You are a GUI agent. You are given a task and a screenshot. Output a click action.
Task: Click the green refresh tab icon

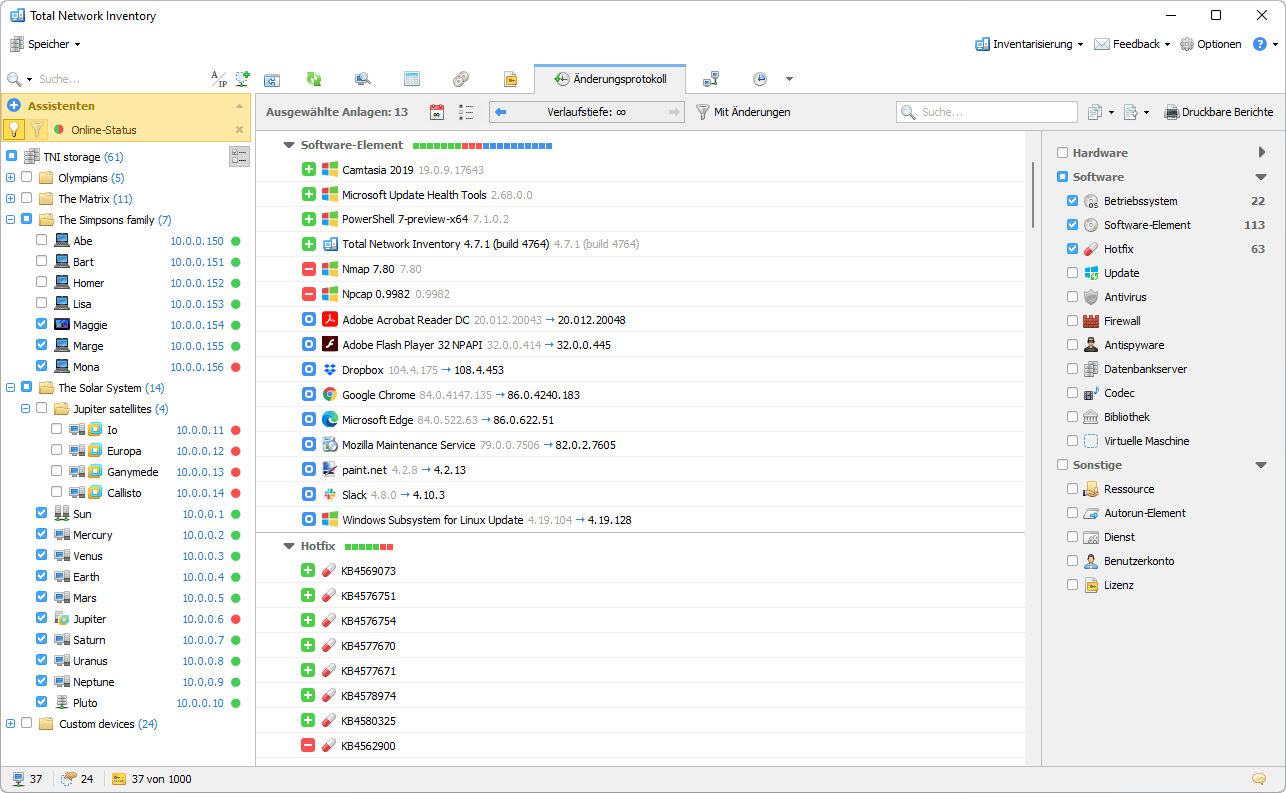pos(314,79)
